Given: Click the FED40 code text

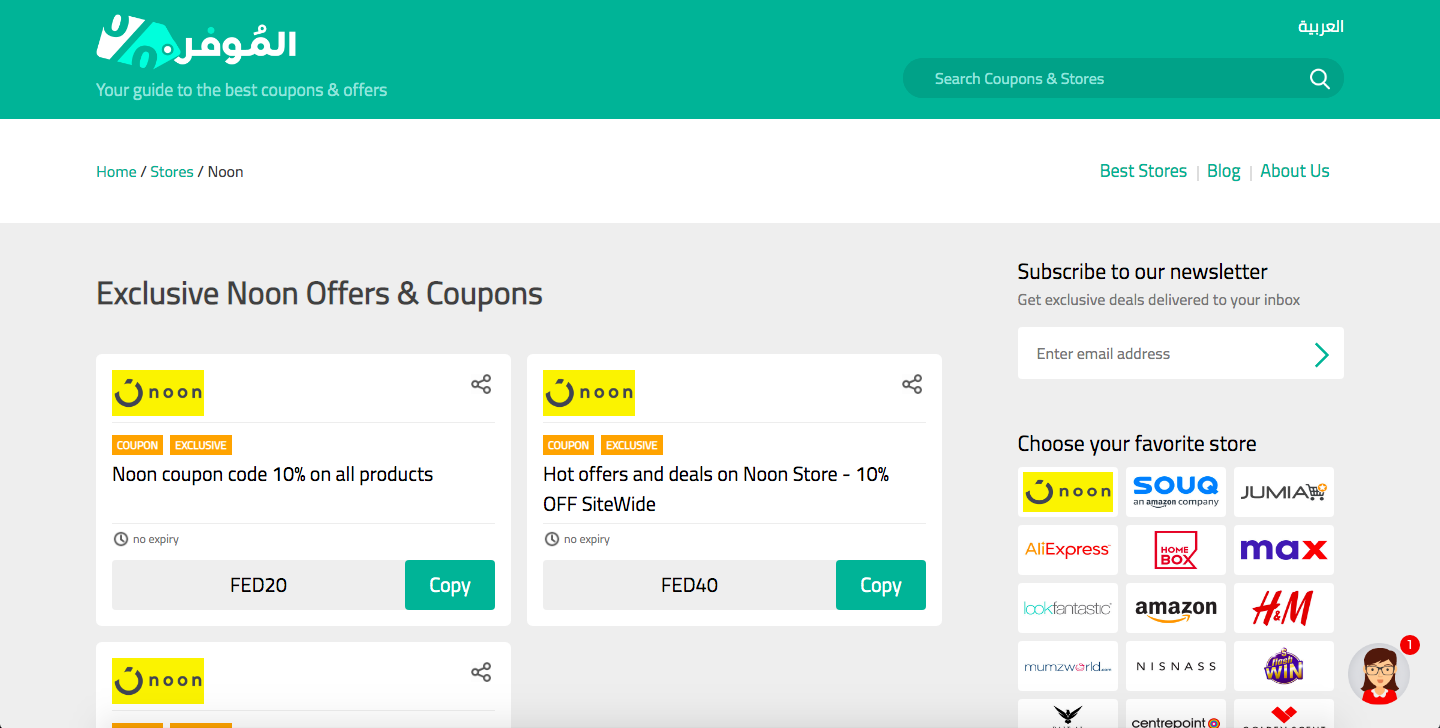Looking at the screenshot, I should point(690,585).
